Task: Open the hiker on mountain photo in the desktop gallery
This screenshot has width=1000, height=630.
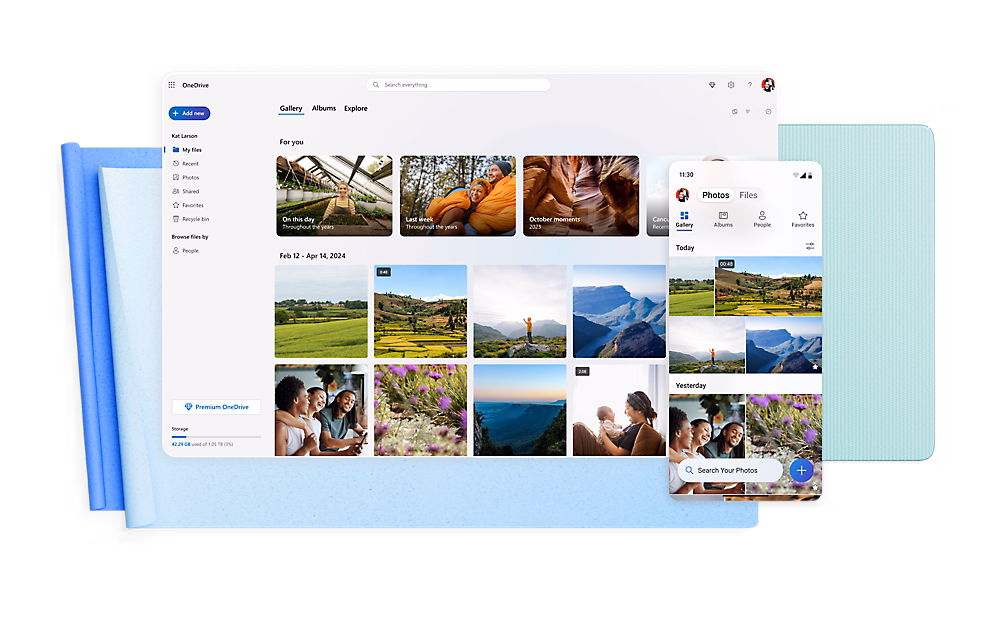Action: click(x=520, y=311)
